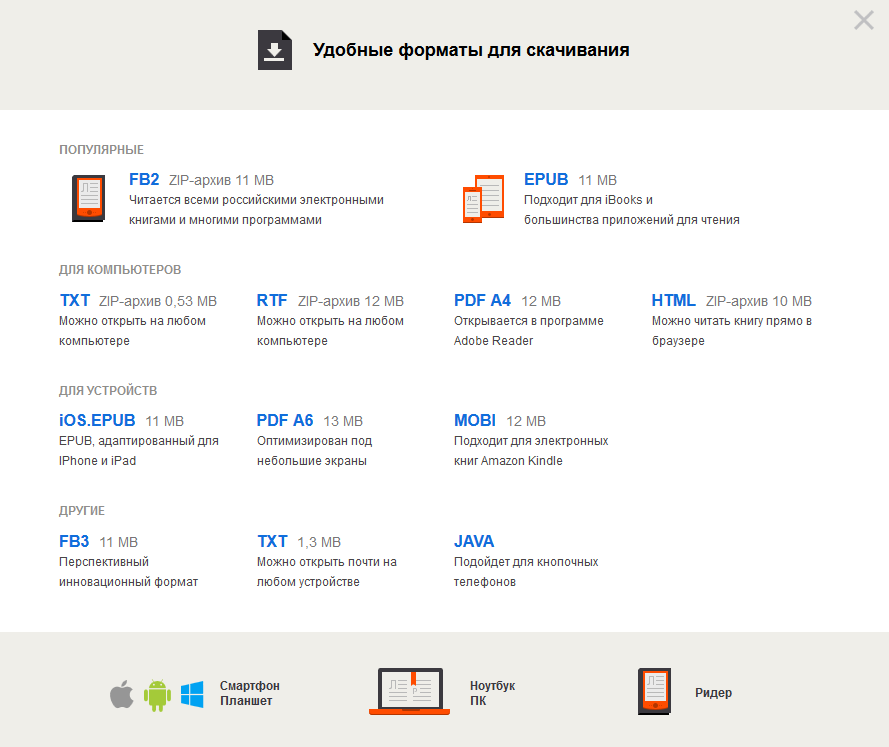Click the ДРУГИЕ section heading
Viewport: 889px width, 747px height.
[x=82, y=511]
